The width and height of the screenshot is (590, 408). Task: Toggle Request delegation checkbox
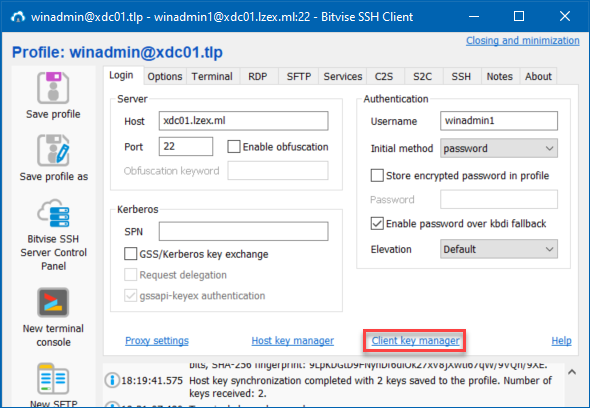(131, 275)
